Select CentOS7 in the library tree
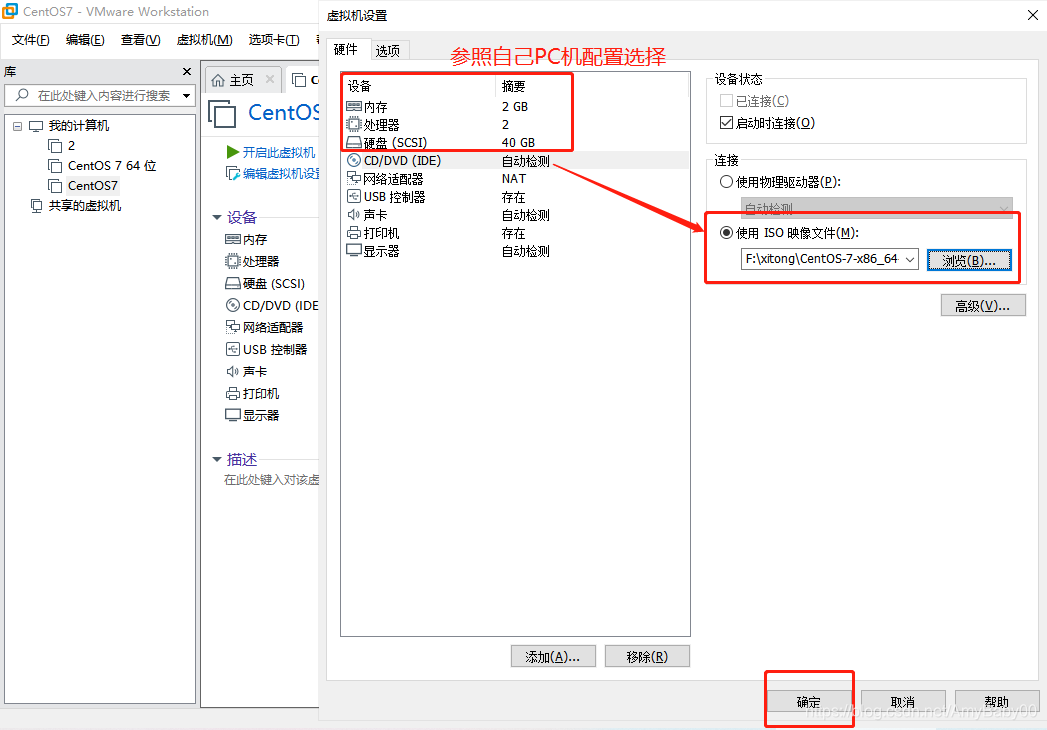The image size is (1047, 730). (92, 186)
